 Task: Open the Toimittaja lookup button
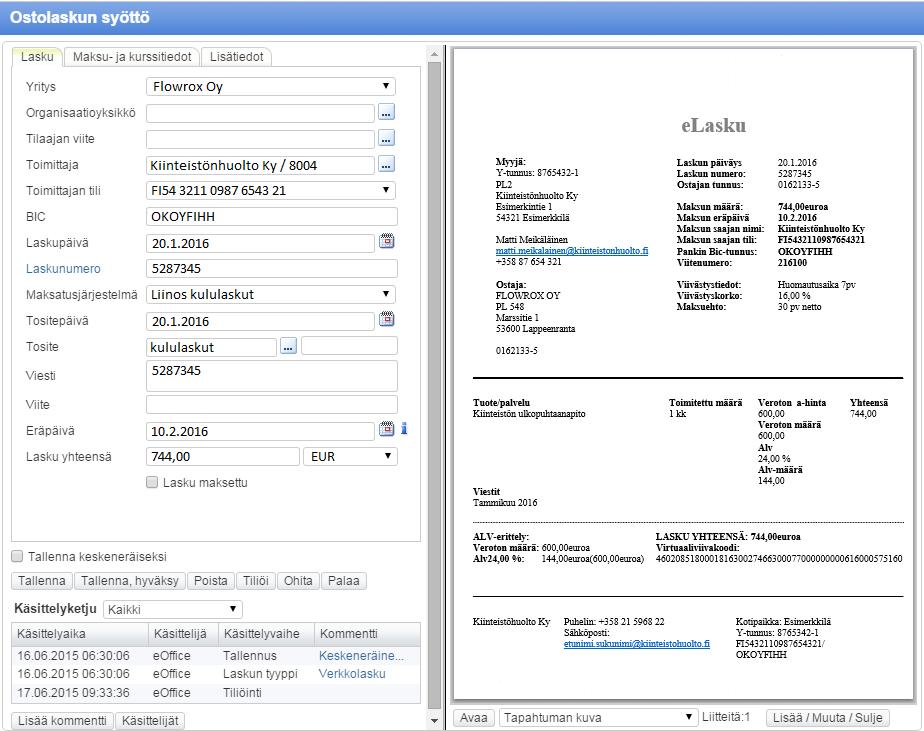(x=386, y=164)
